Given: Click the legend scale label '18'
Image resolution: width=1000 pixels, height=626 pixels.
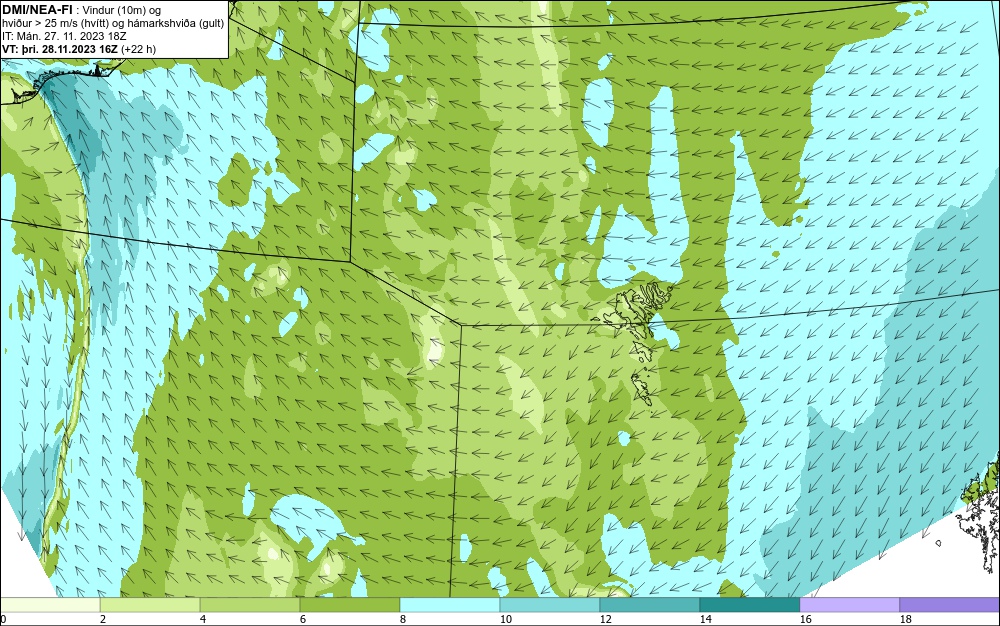Looking at the screenshot, I should pyautogui.click(x=906, y=619).
